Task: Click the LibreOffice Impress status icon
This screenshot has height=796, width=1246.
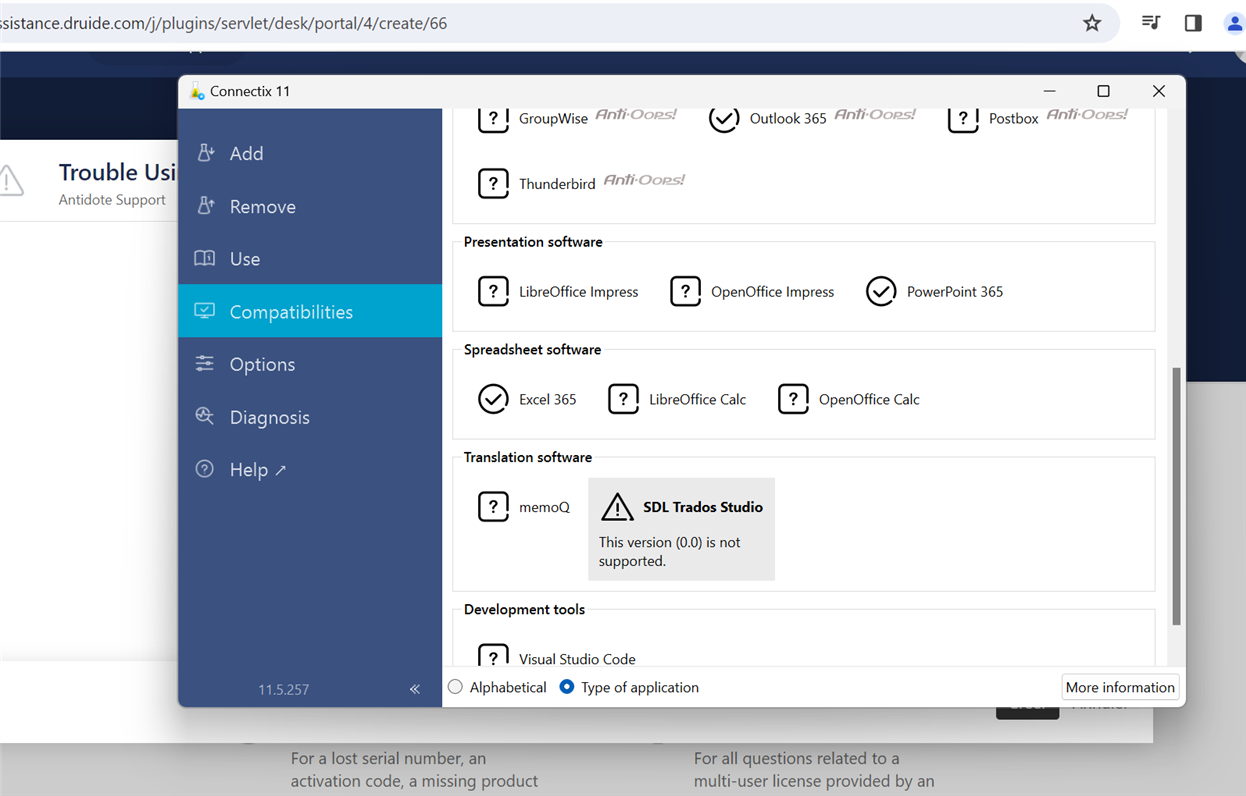Action: click(493, 291)
